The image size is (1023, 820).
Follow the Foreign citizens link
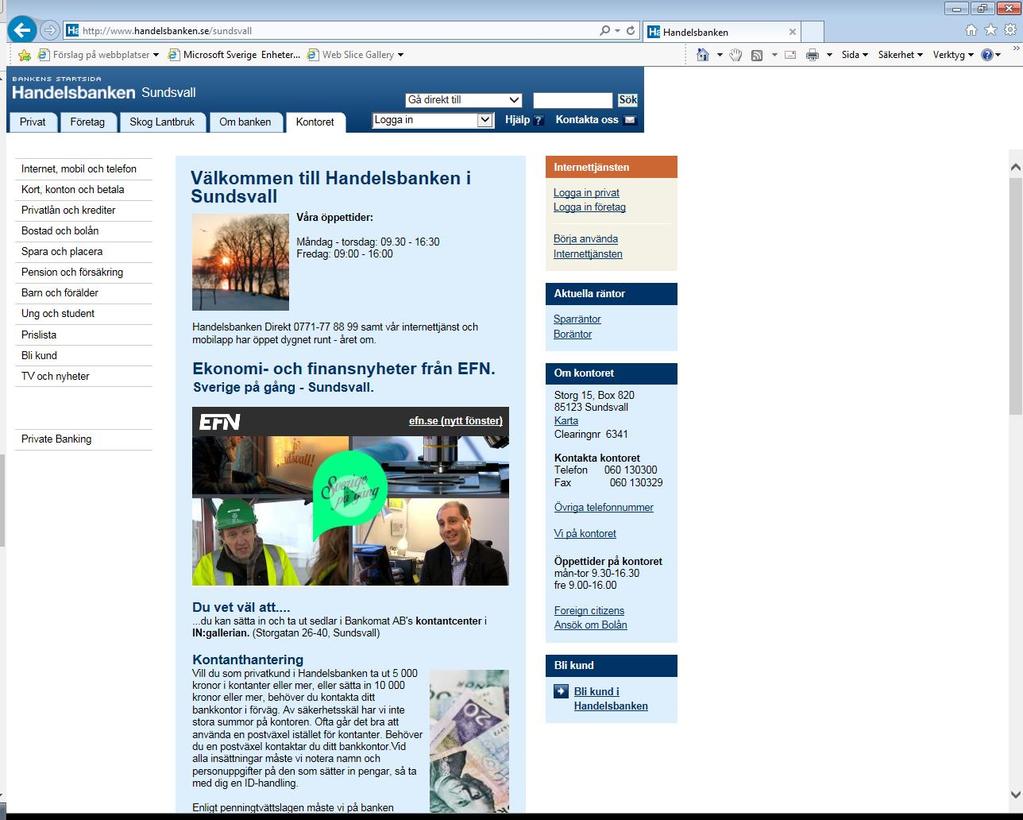tap(589, 611)
